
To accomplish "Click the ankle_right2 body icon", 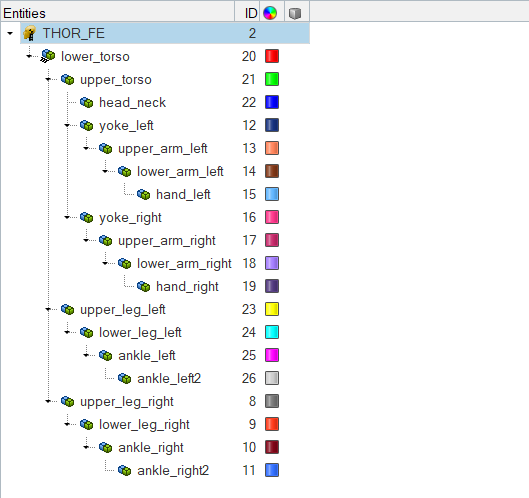I will 125,470.
